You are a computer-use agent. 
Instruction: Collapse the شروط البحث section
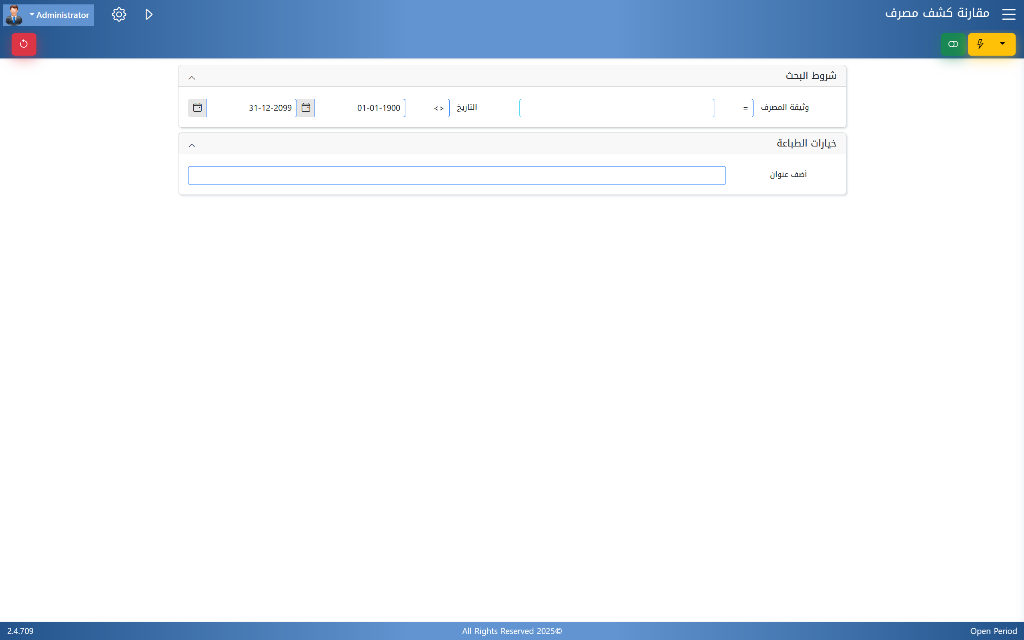192,77
